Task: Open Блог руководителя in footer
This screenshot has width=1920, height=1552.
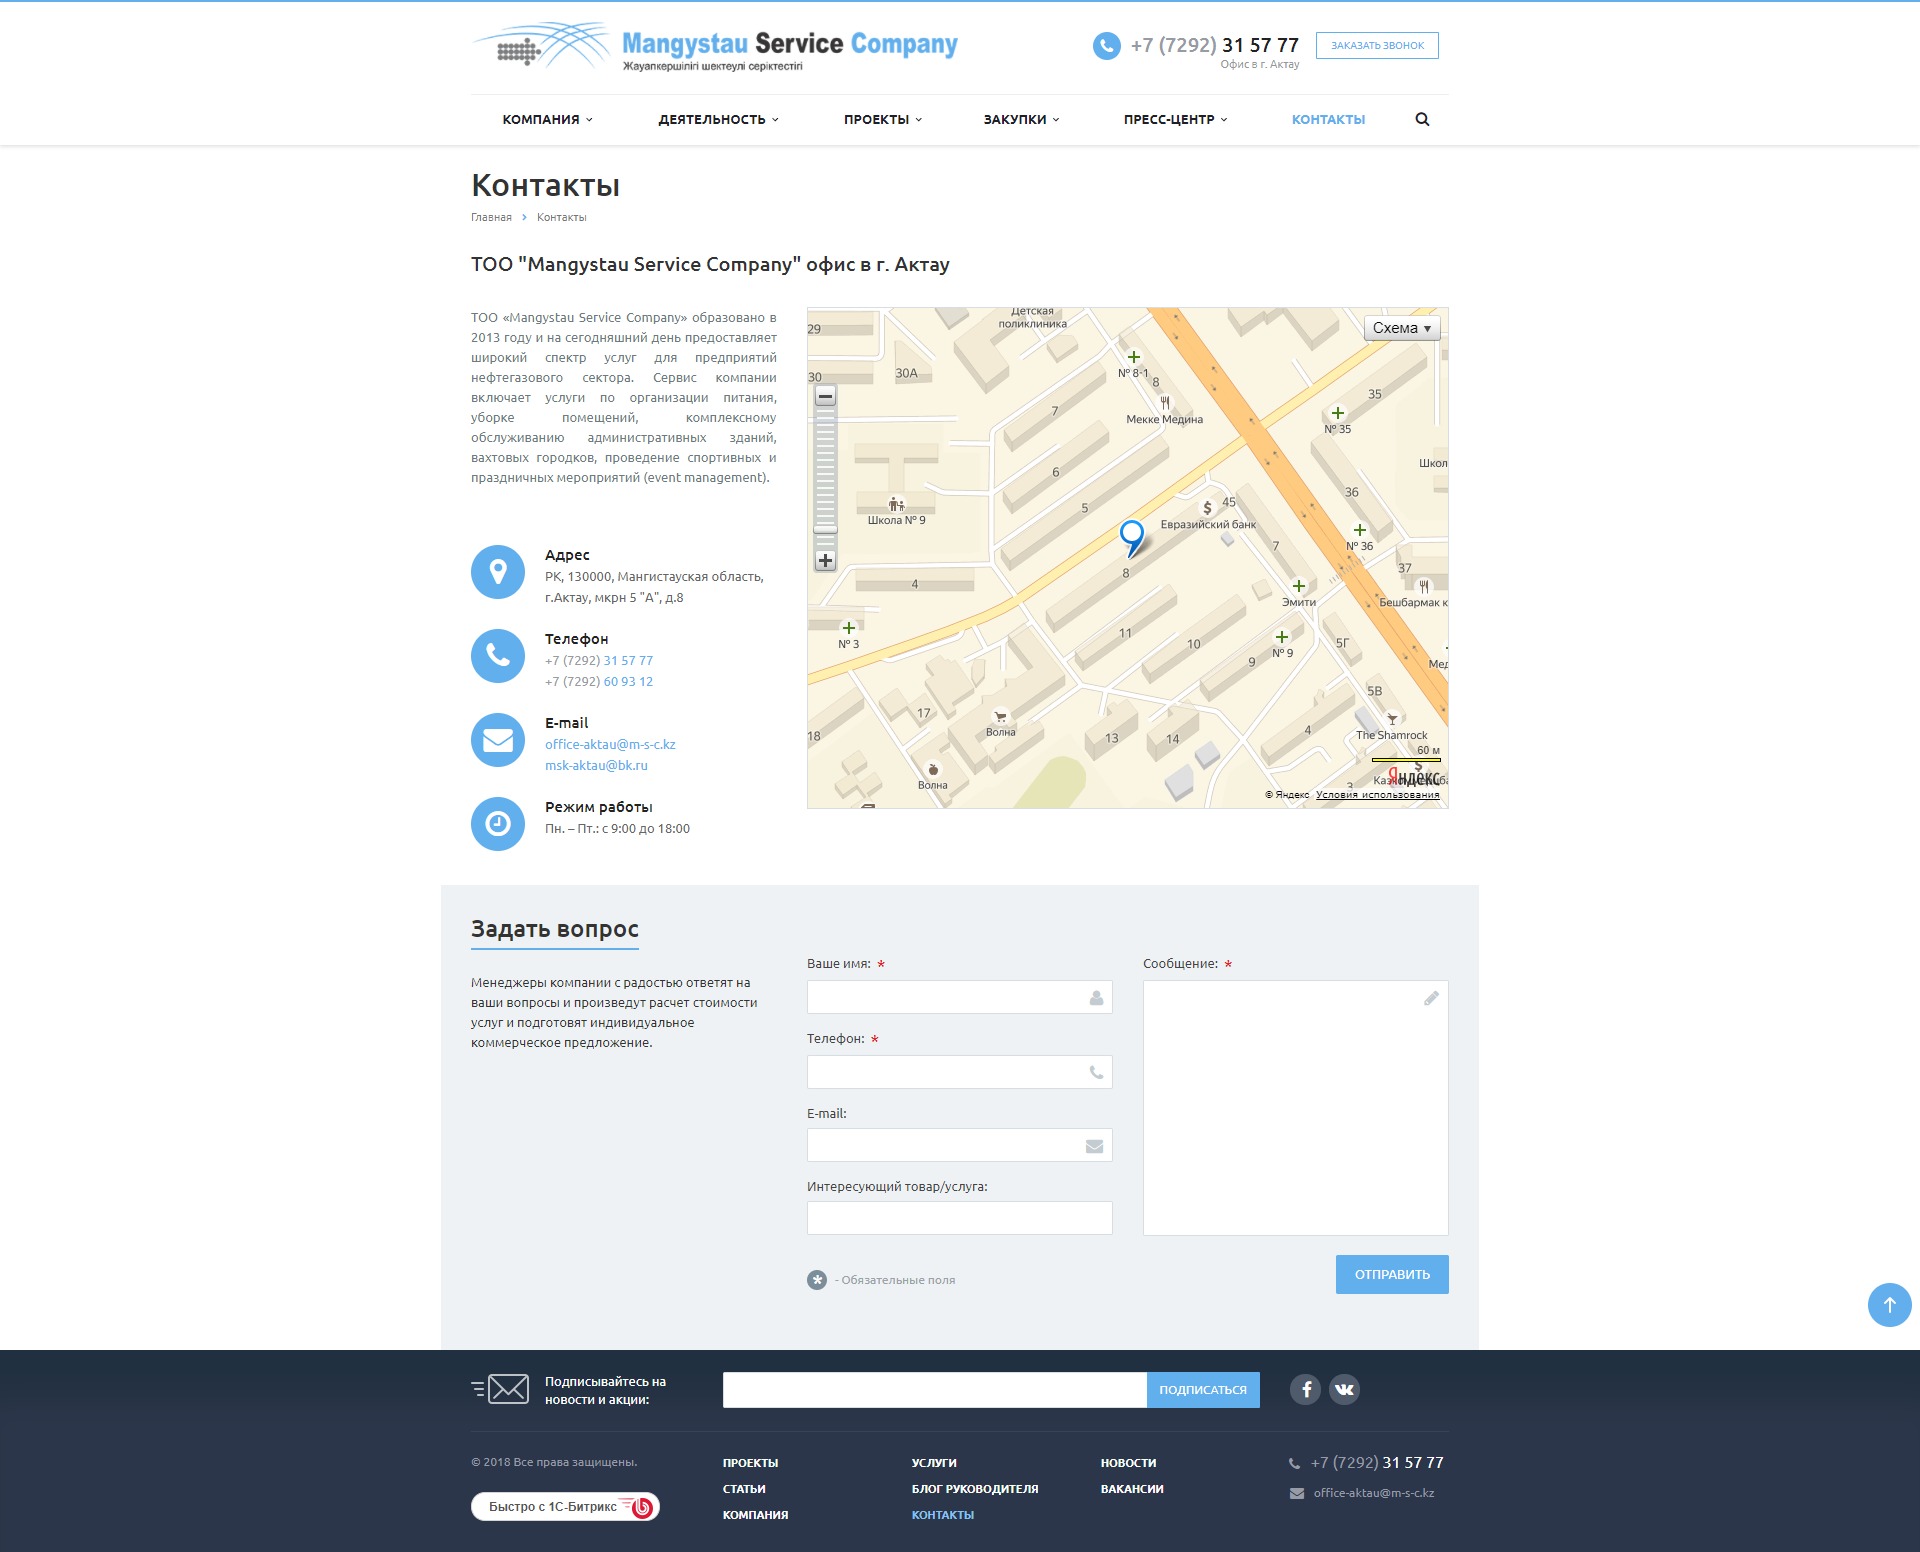Action: (975, 1489)
